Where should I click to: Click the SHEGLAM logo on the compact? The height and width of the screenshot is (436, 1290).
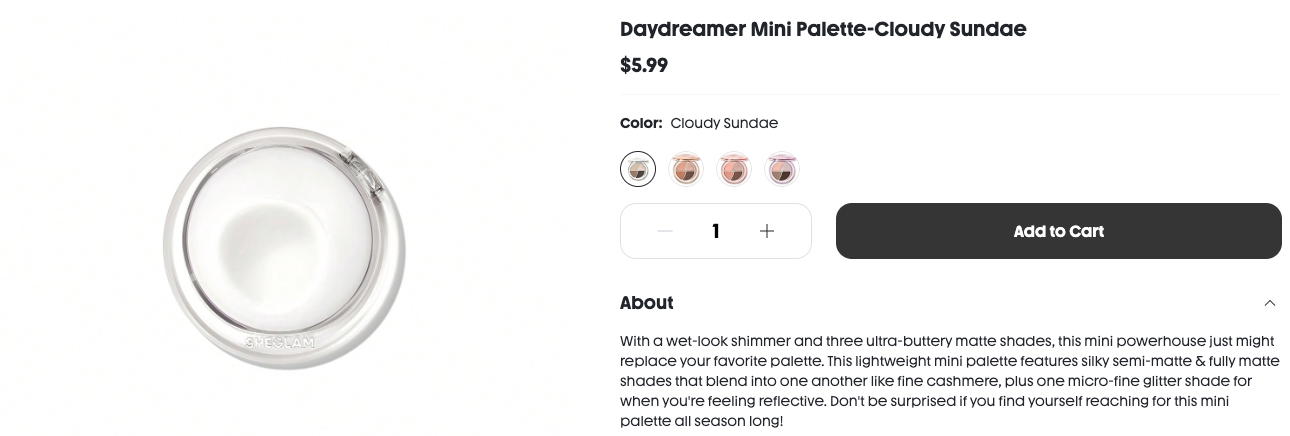[x=280, y=343]
